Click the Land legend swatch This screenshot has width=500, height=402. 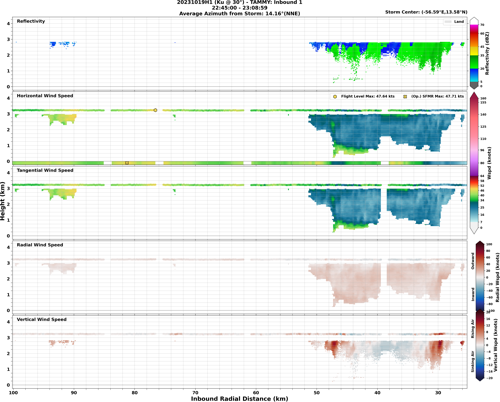point(448,22)
